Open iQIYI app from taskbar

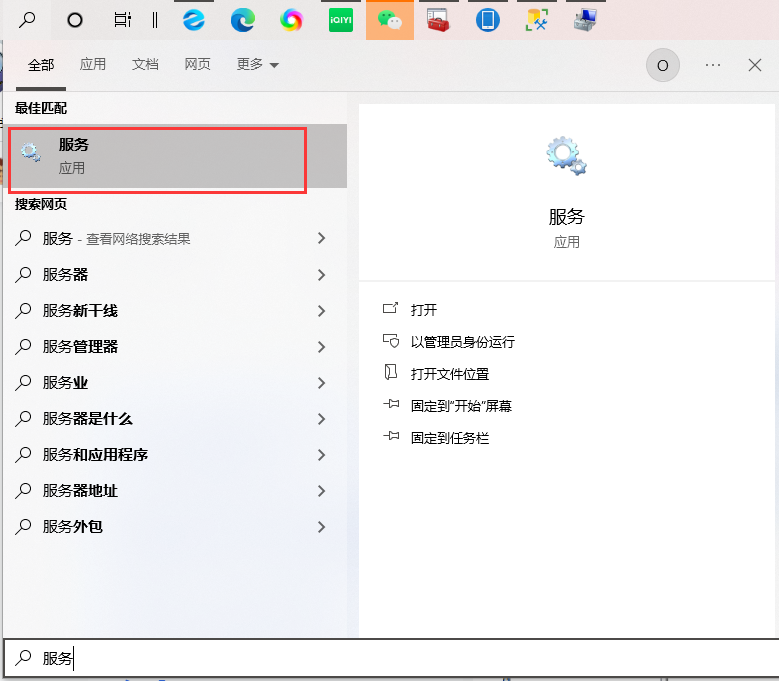(341, 20)
